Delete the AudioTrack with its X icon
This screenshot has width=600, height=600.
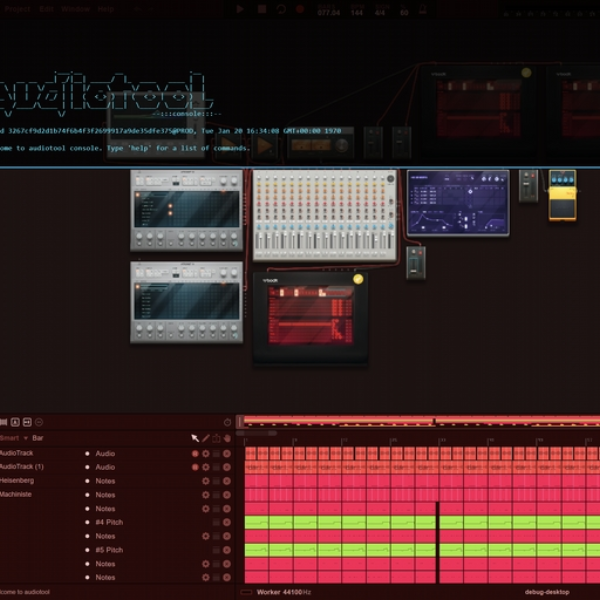227,454
